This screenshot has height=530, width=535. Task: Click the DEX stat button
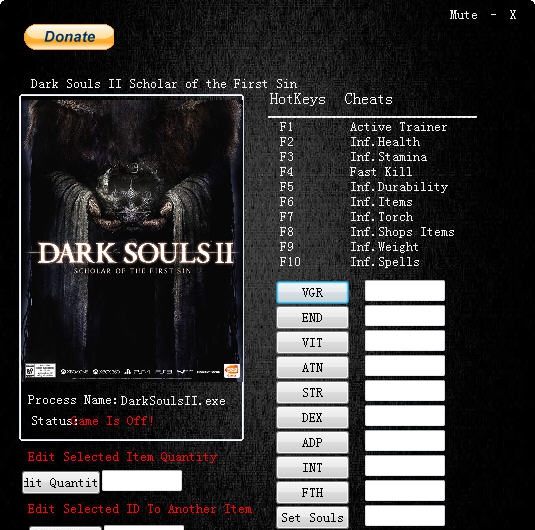pos(312,417)
